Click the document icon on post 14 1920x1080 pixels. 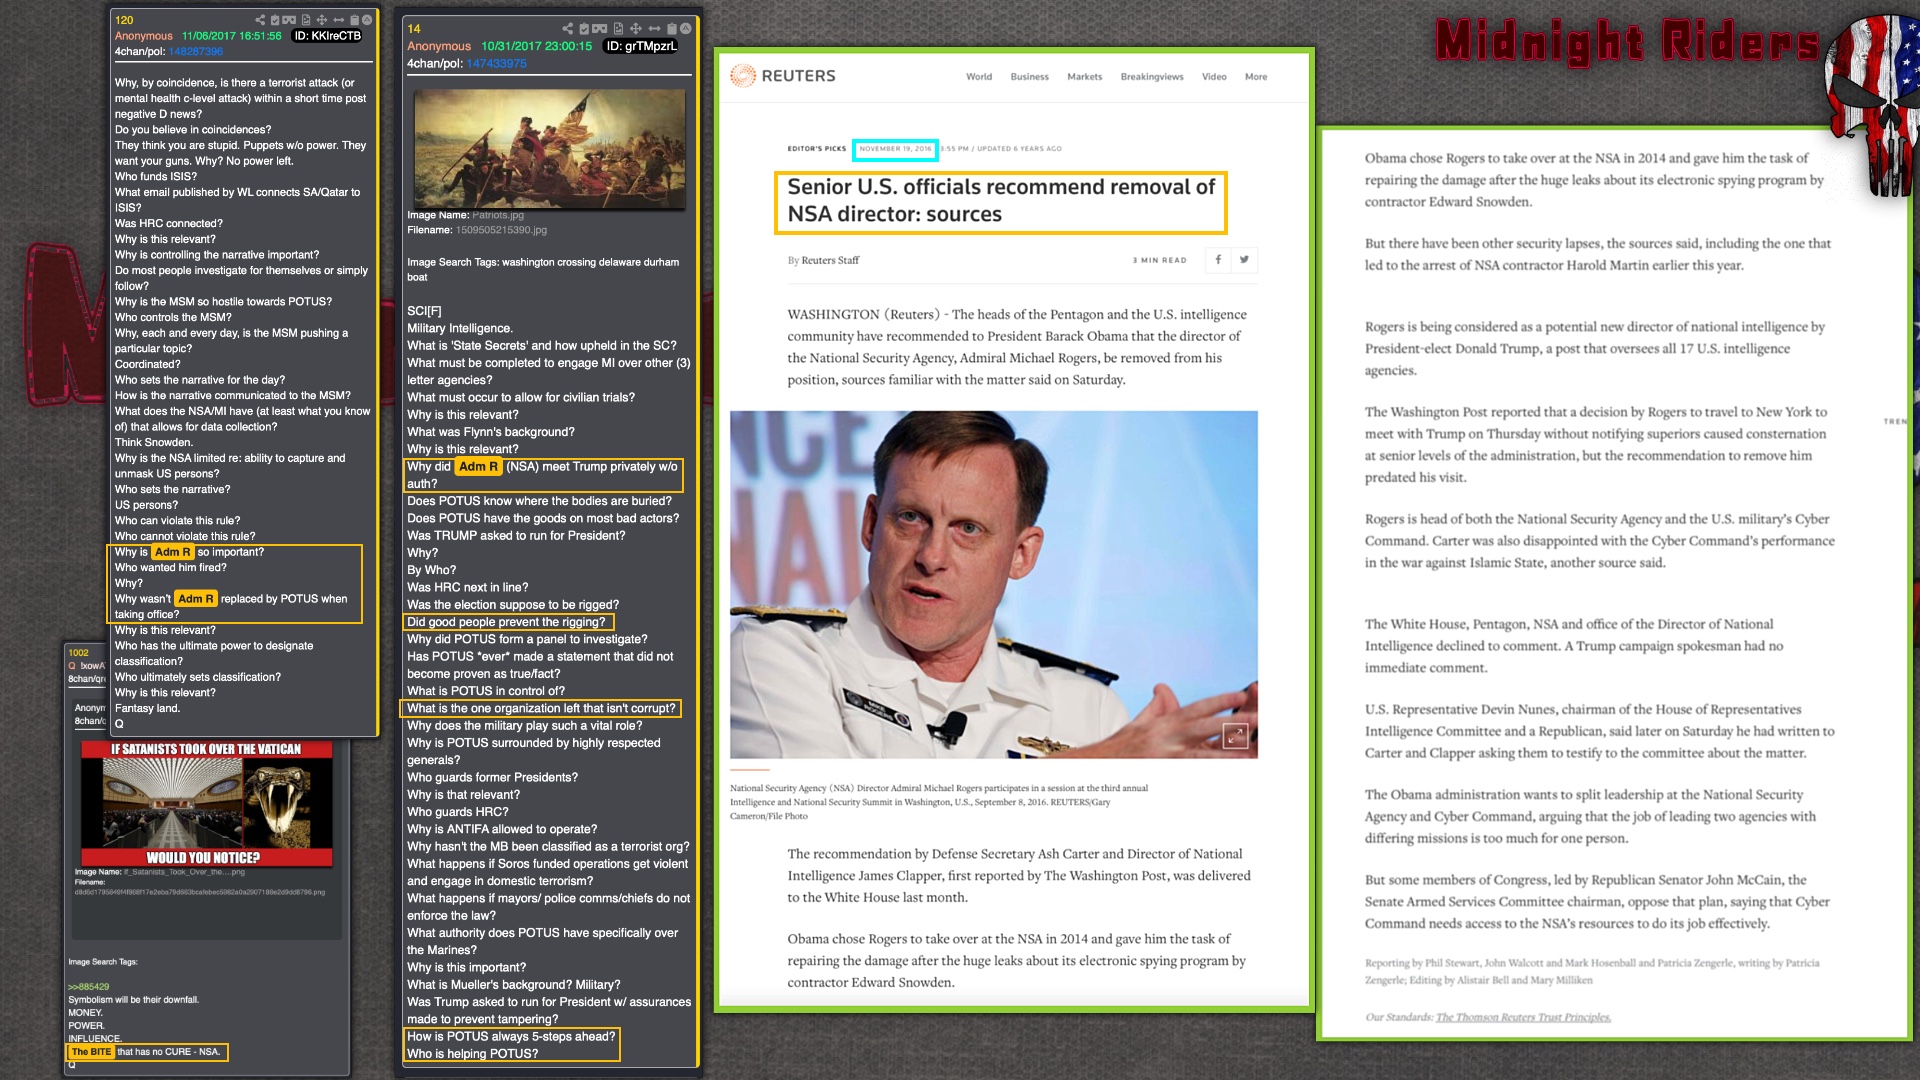[x=618, y=29]
